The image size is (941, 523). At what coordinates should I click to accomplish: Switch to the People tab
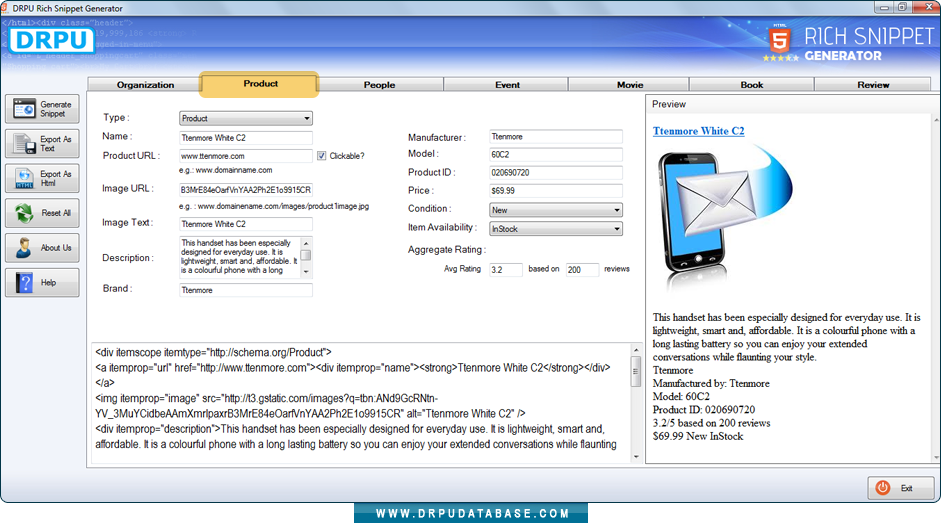pos(379,85)
